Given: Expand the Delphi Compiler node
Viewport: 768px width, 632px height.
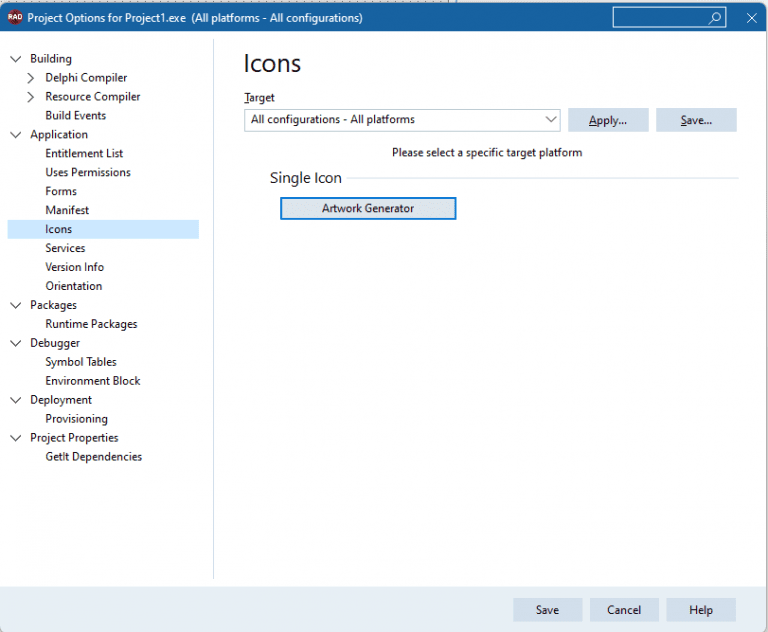Looking at the screenshot, I should pyautogui.click(x=30, y=78).
